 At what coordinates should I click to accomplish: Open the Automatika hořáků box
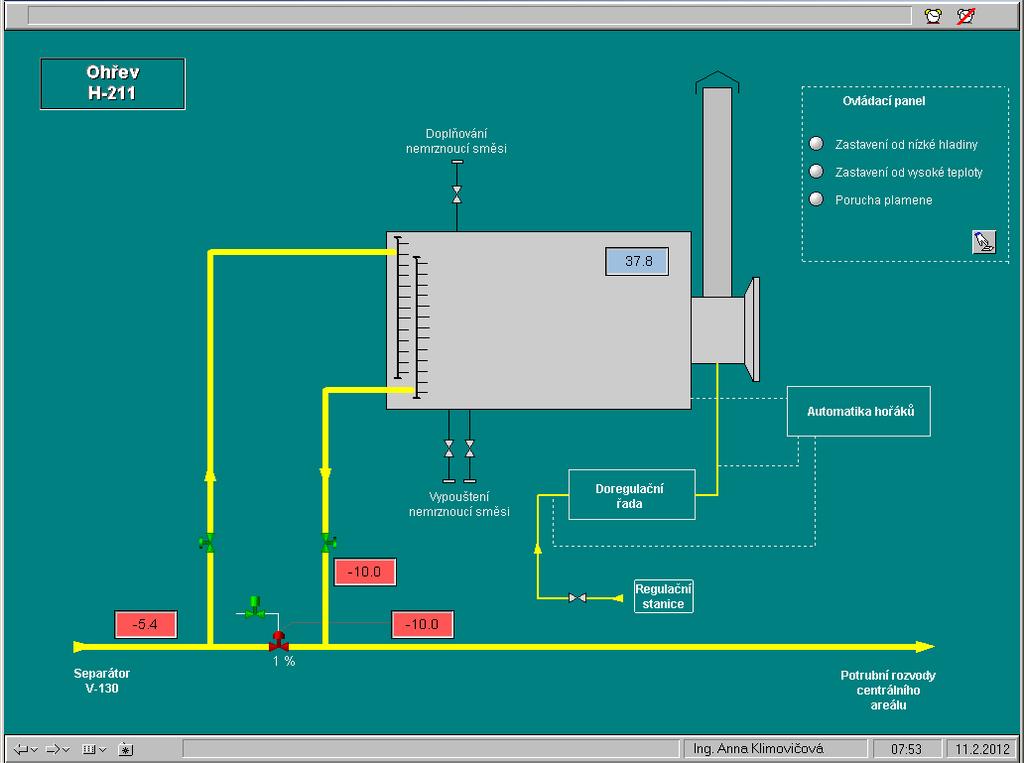click(859, 412)
